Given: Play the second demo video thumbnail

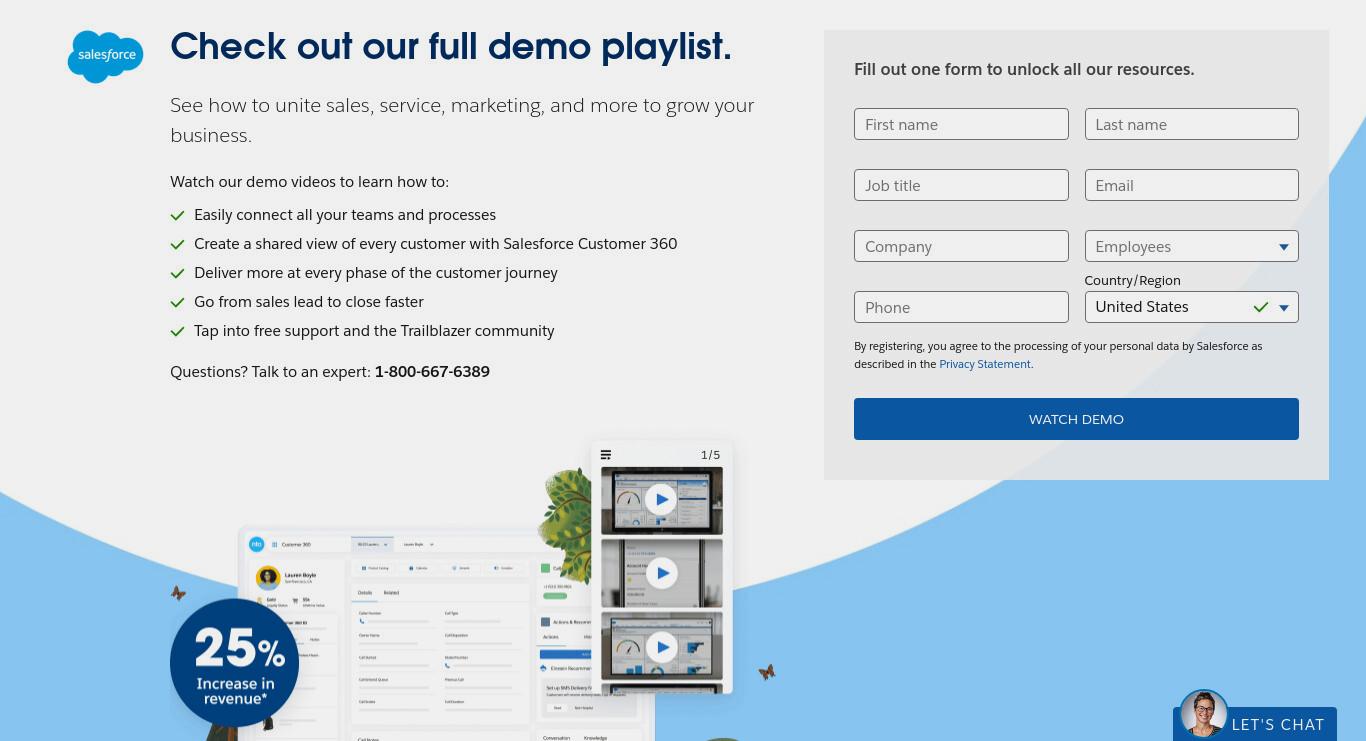Looking at the screenshot, I should pos(661,573).
